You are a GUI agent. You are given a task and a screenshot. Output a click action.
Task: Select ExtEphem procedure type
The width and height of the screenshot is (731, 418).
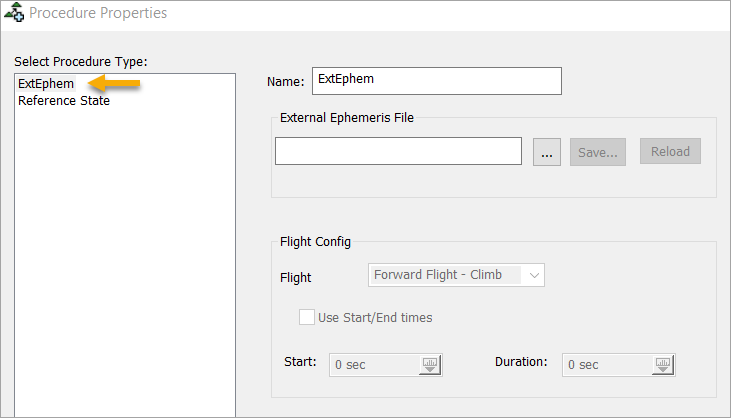[x=46, y=84]
